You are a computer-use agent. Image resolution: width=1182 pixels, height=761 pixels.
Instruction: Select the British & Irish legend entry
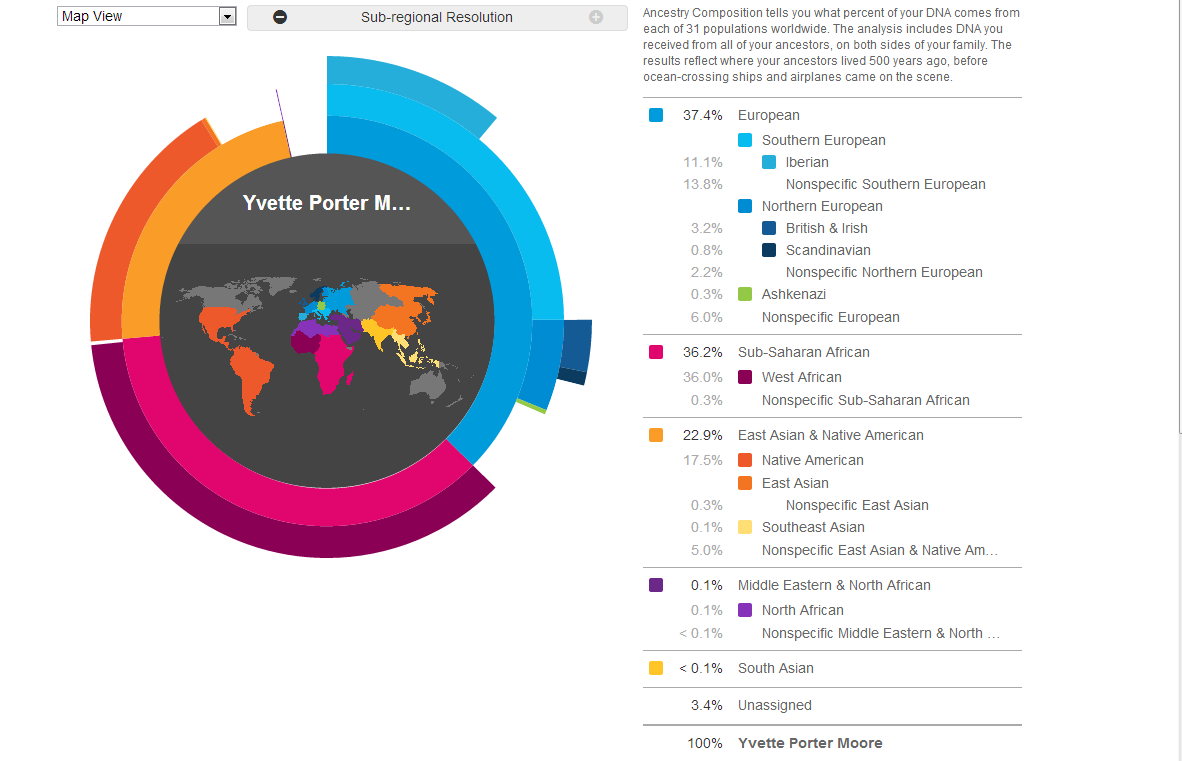point(826,228)
